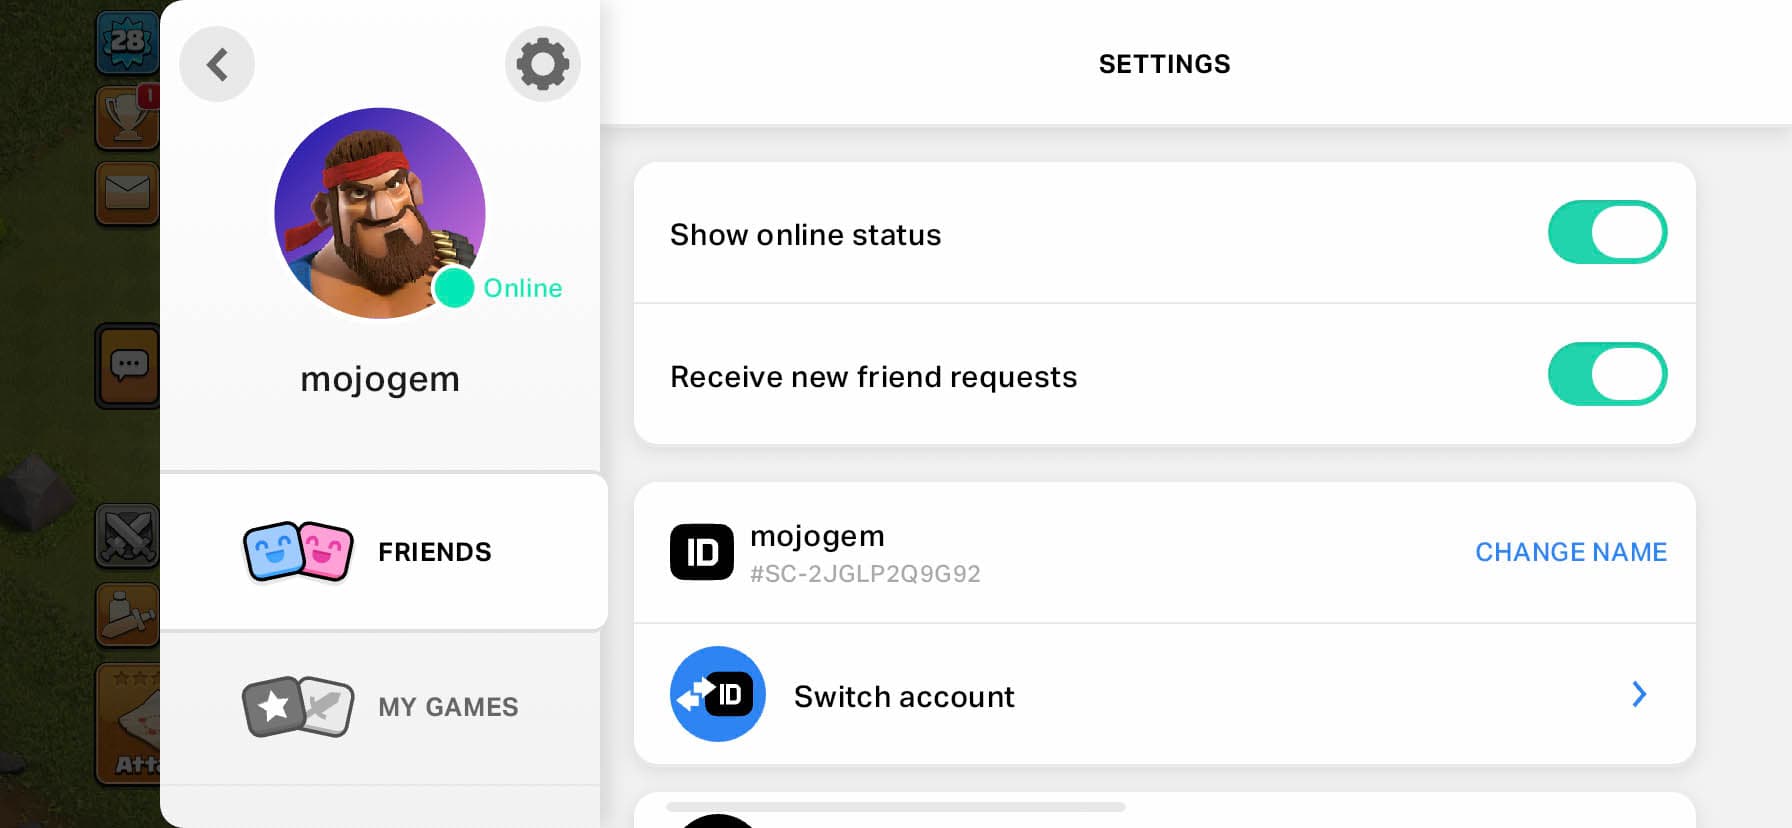This screenshot has width=1792, height=828.
Task: Open the in-game chat bubble icon
Action: pos(129,366)
